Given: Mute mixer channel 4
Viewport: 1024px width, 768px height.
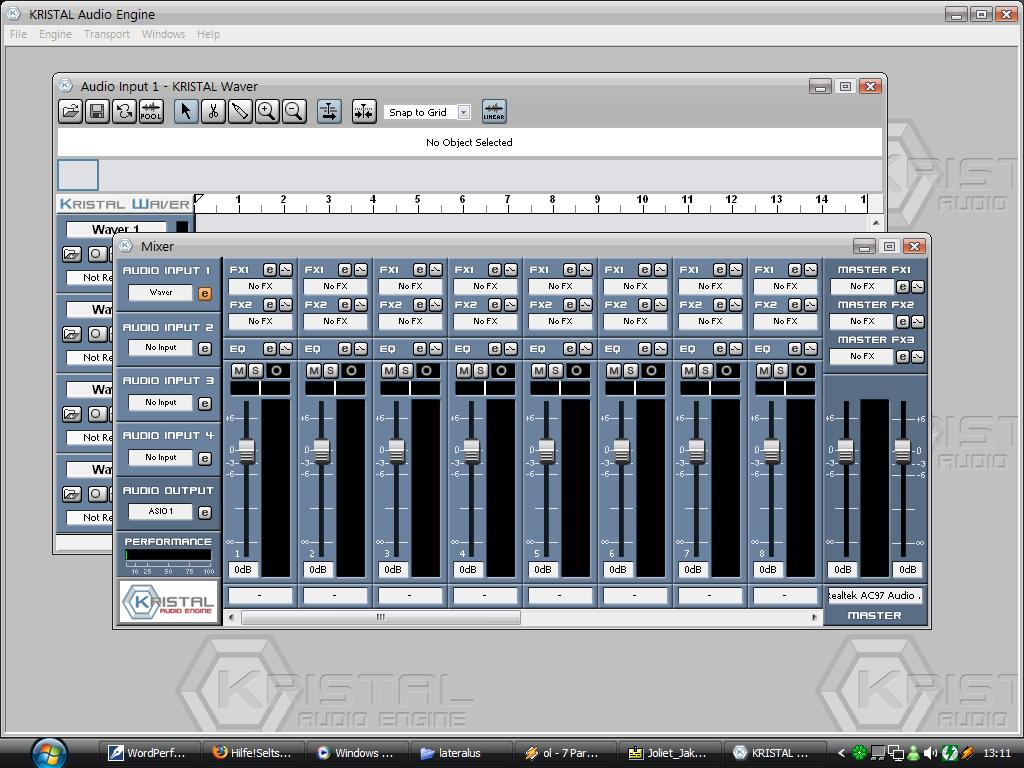Looking at the screenshot, I should pyautogui.click(x=464, y=371).
